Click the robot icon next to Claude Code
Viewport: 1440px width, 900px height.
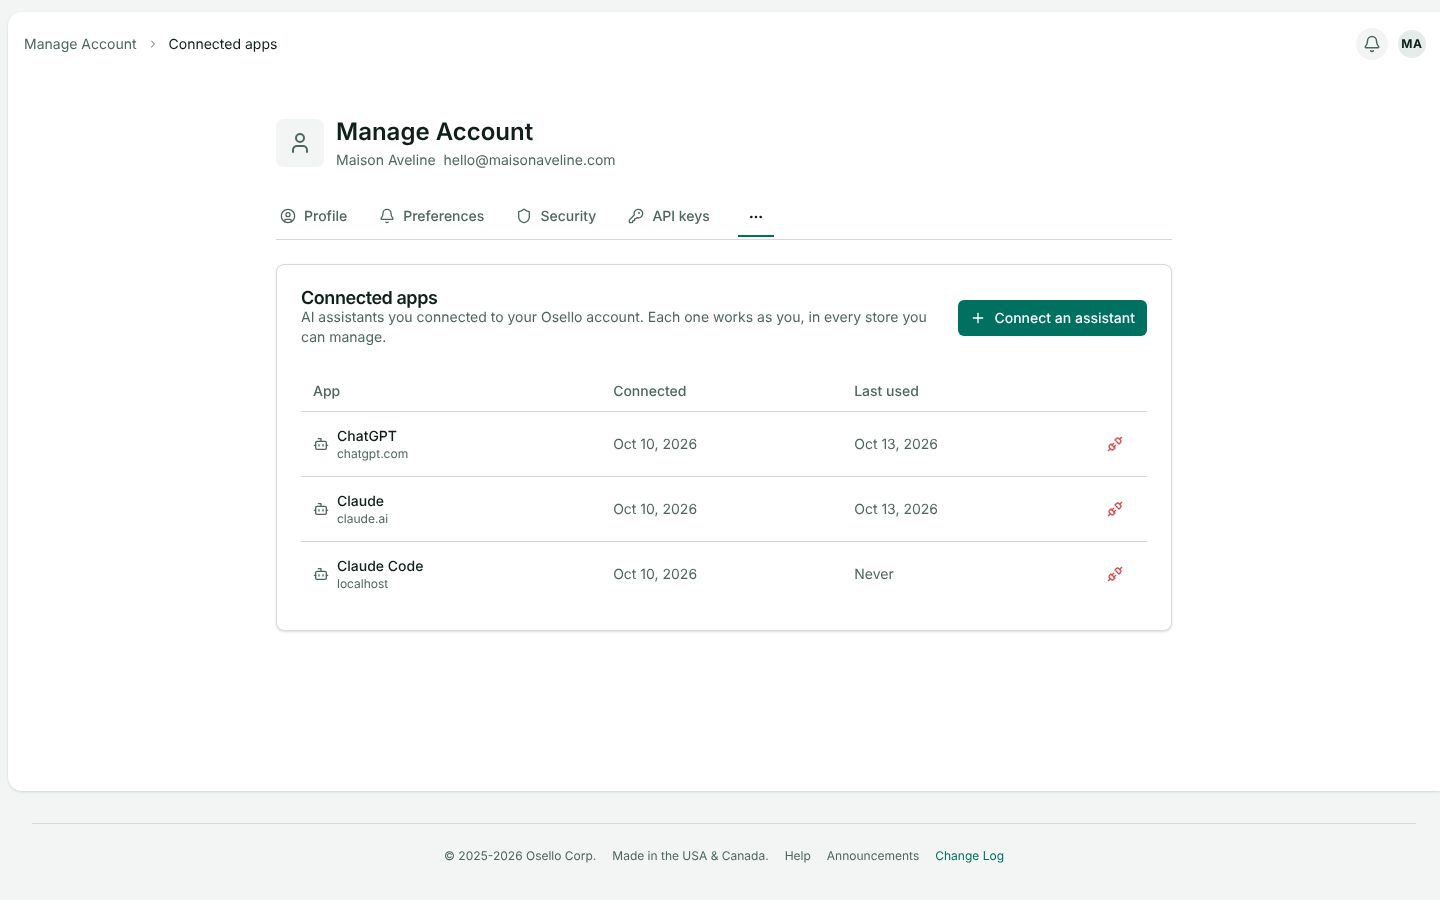click(x=321, y=574)
